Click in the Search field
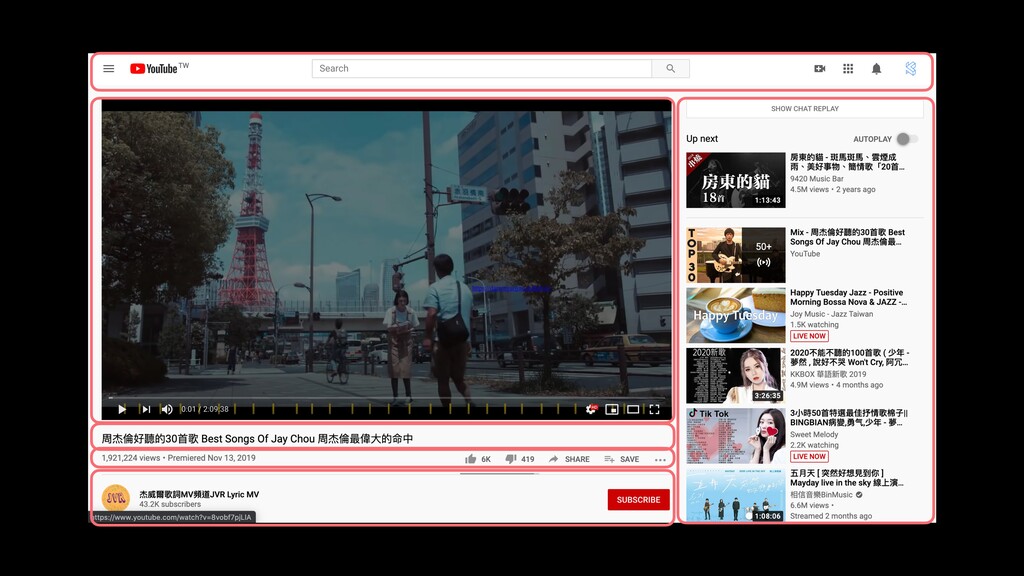This screenshot has height=576, width=1024. 482,69
